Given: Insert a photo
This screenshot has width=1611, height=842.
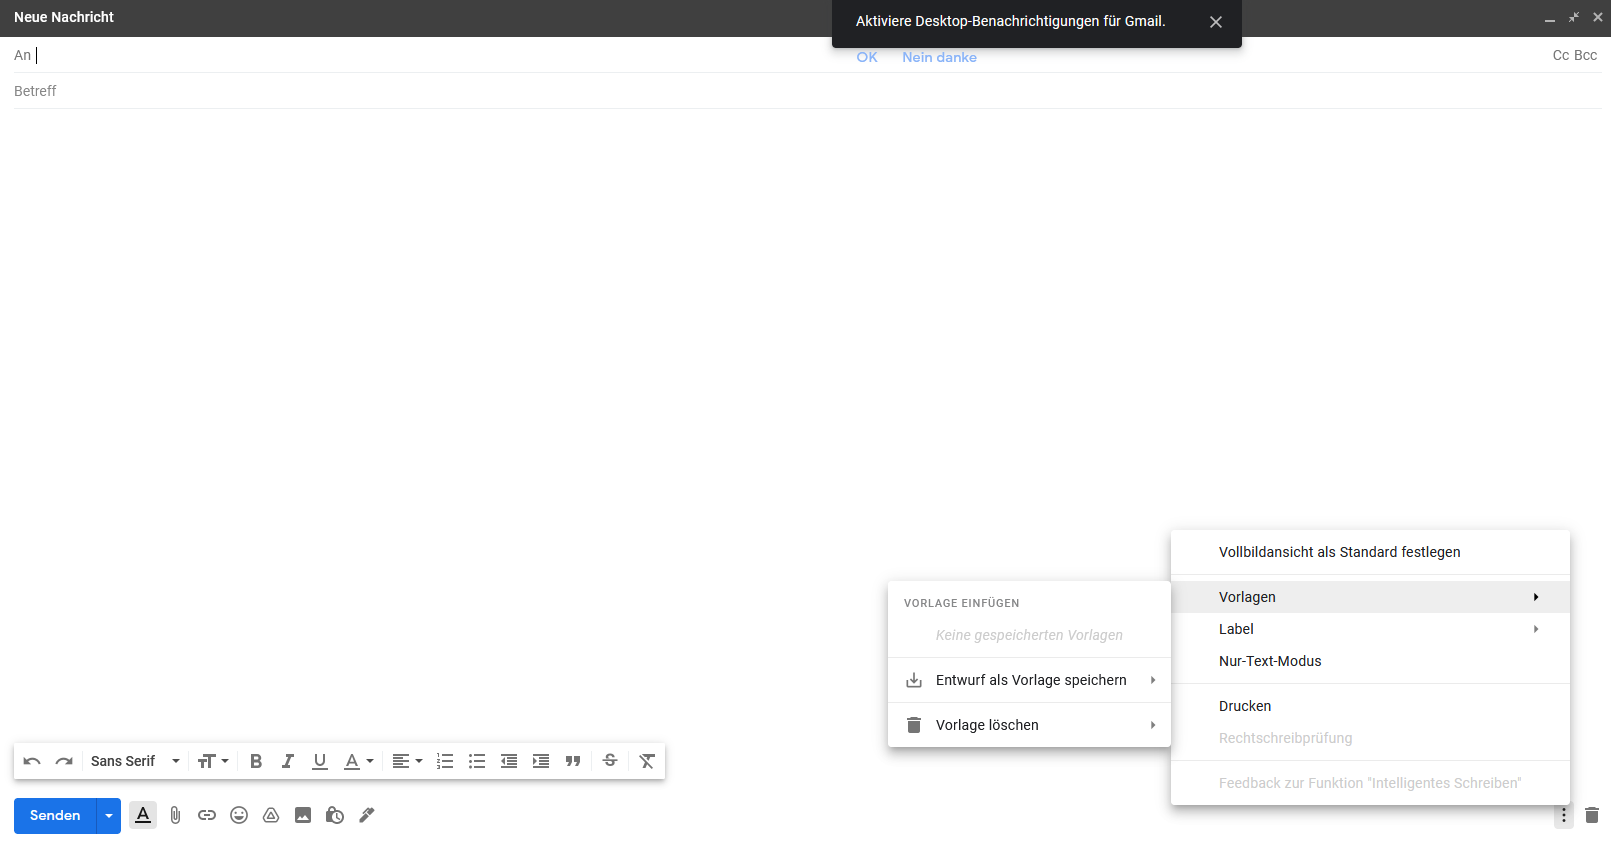Looking at the screenshot, I should pyautogui.click(x=303, y=816).
